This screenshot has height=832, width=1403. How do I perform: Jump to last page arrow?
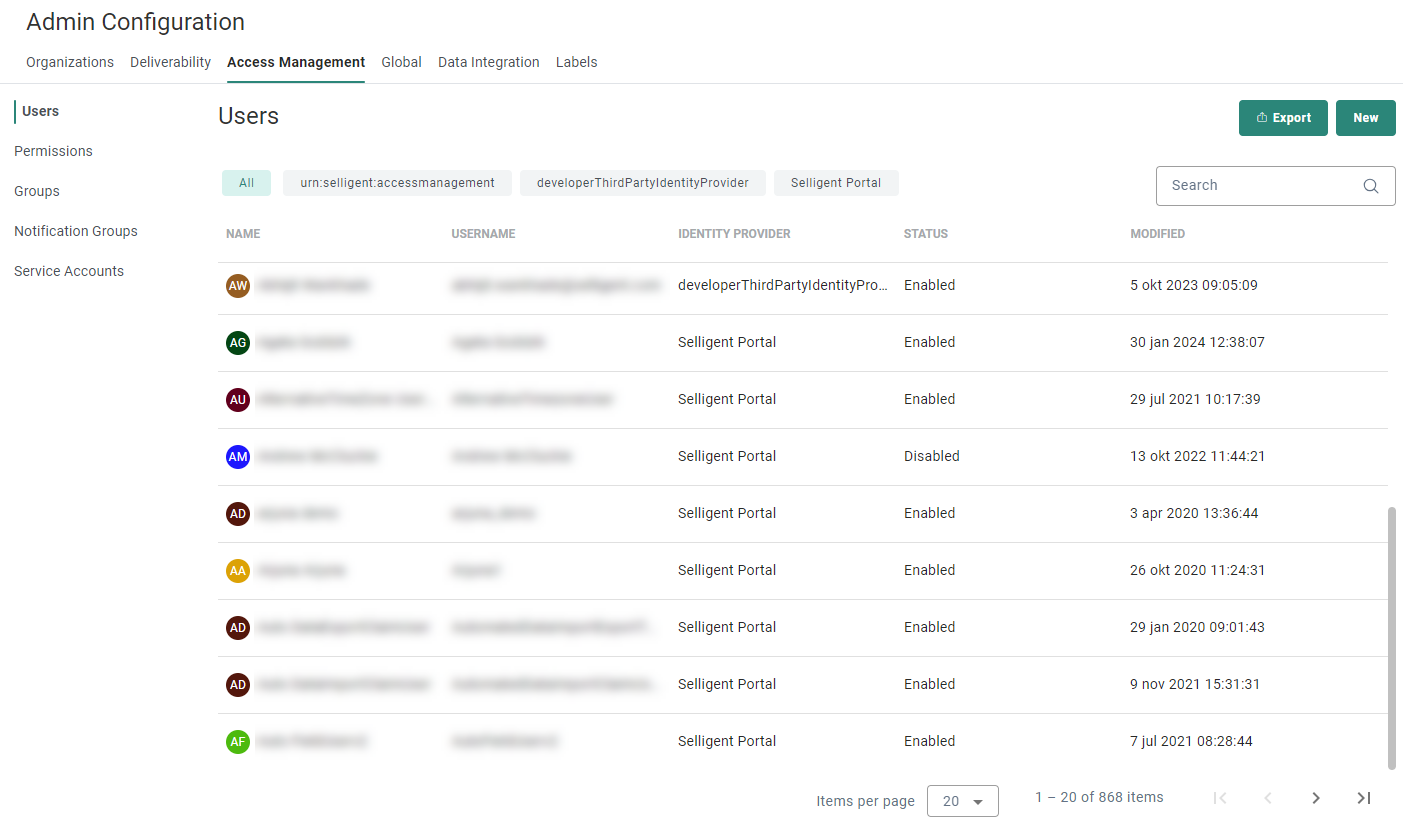point(1363,798)
